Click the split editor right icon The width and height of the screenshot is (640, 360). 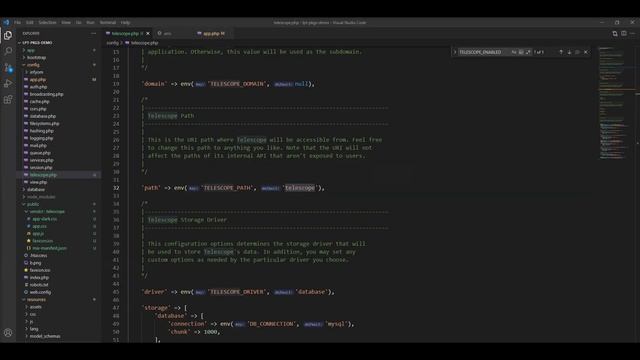624,33
